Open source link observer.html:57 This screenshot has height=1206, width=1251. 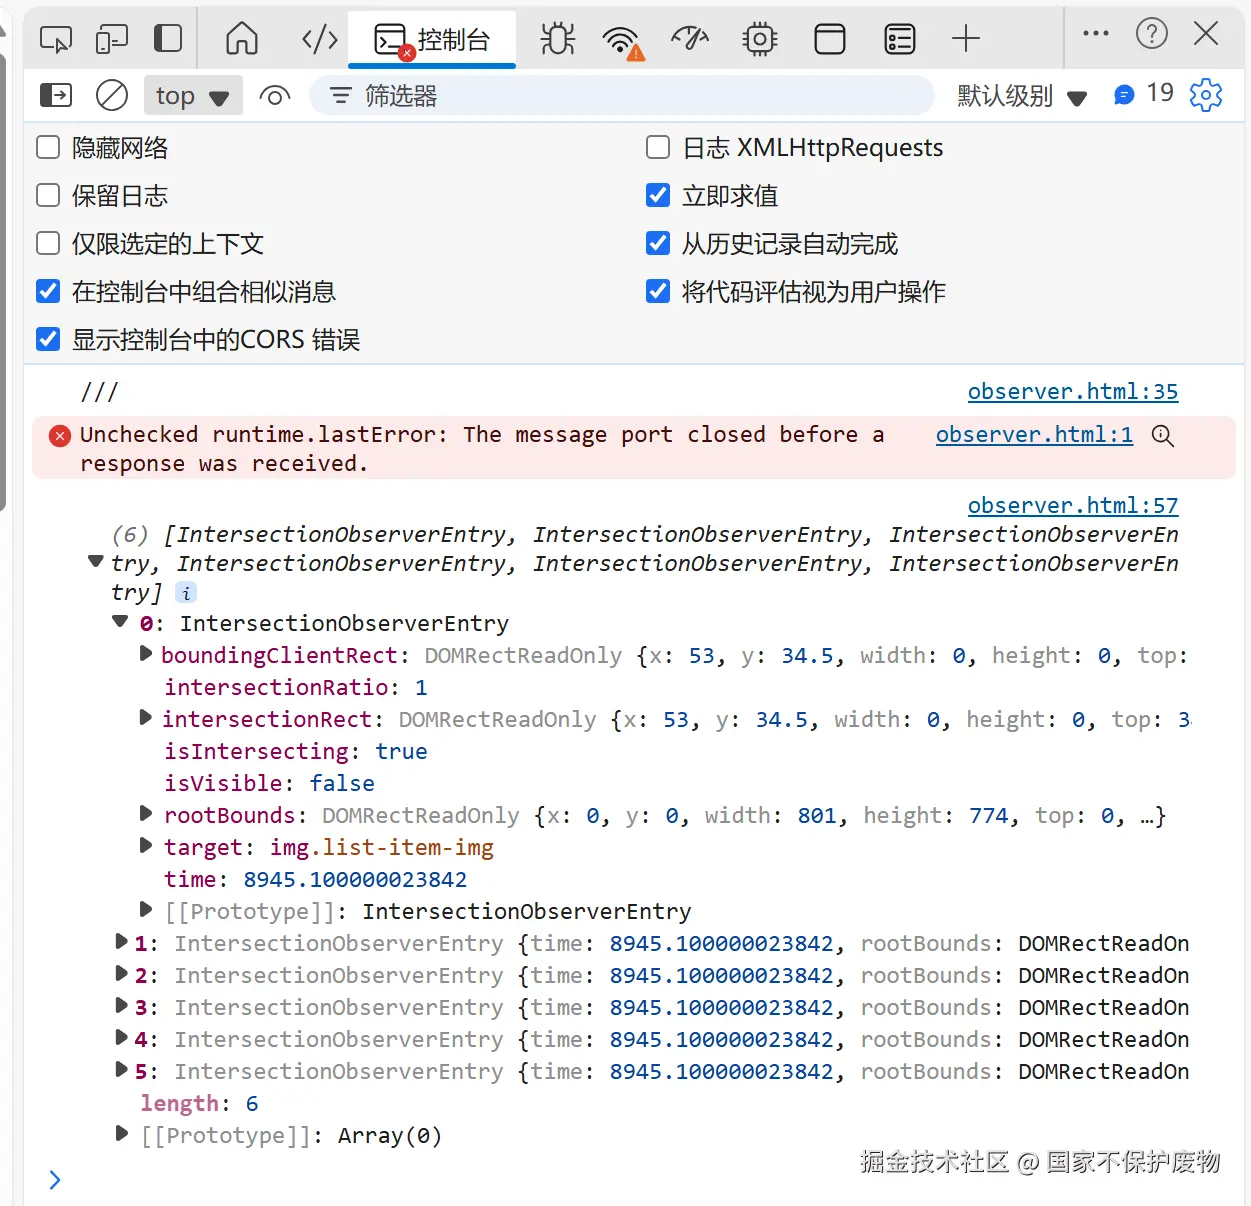click(1073, 506)
